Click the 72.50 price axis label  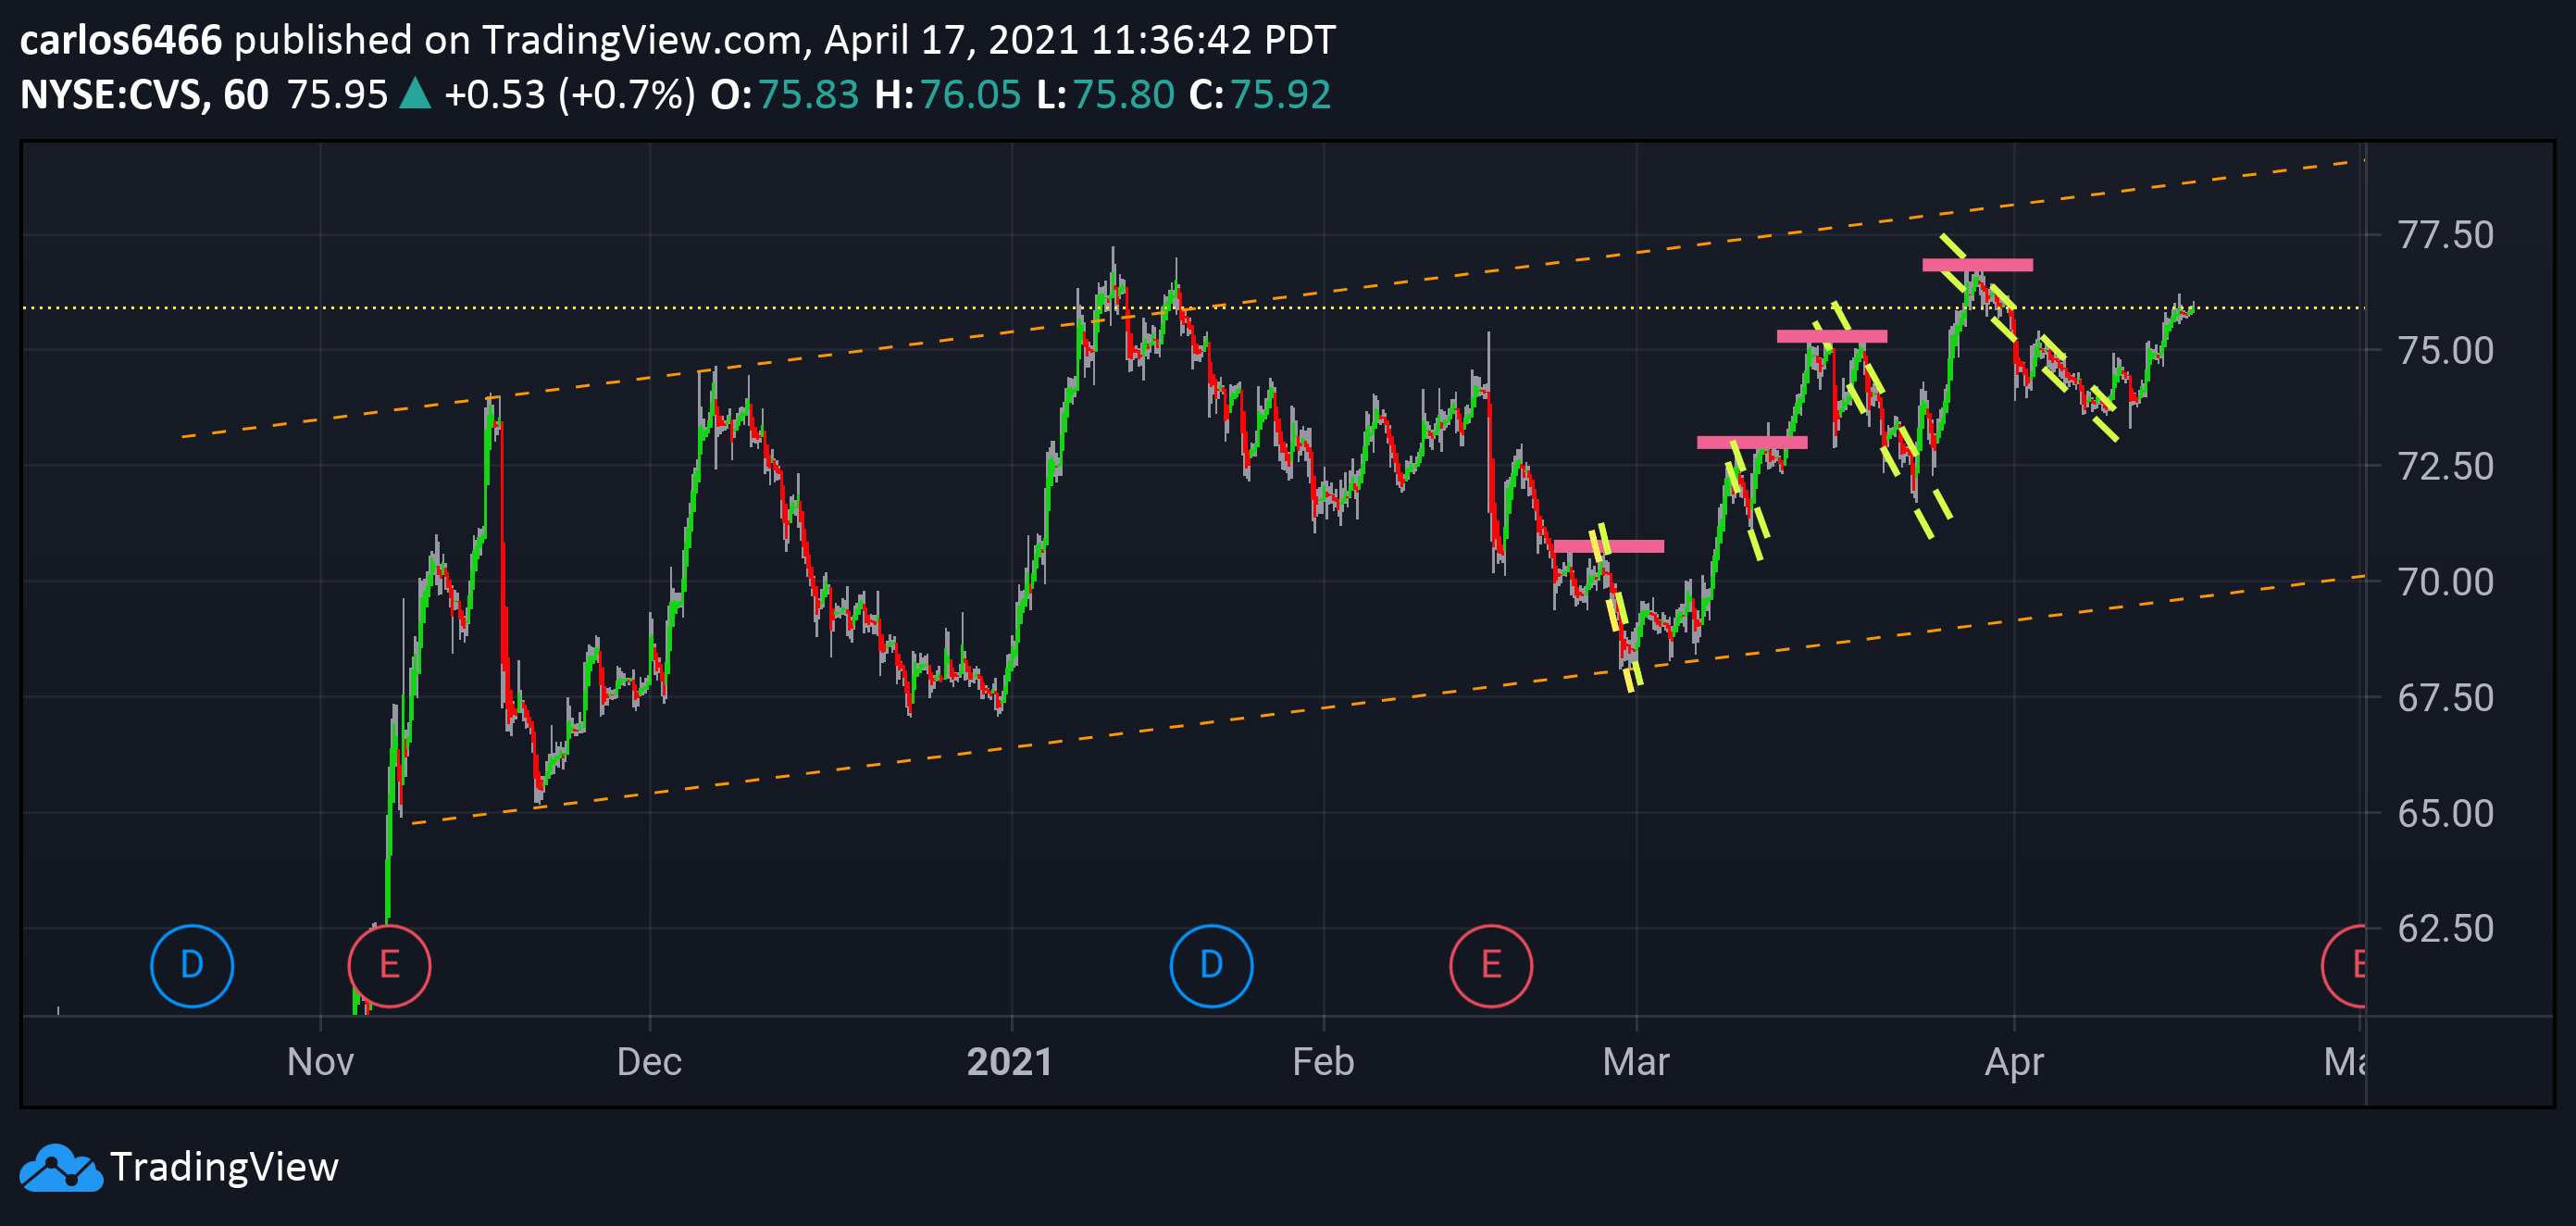(2446, 466)
